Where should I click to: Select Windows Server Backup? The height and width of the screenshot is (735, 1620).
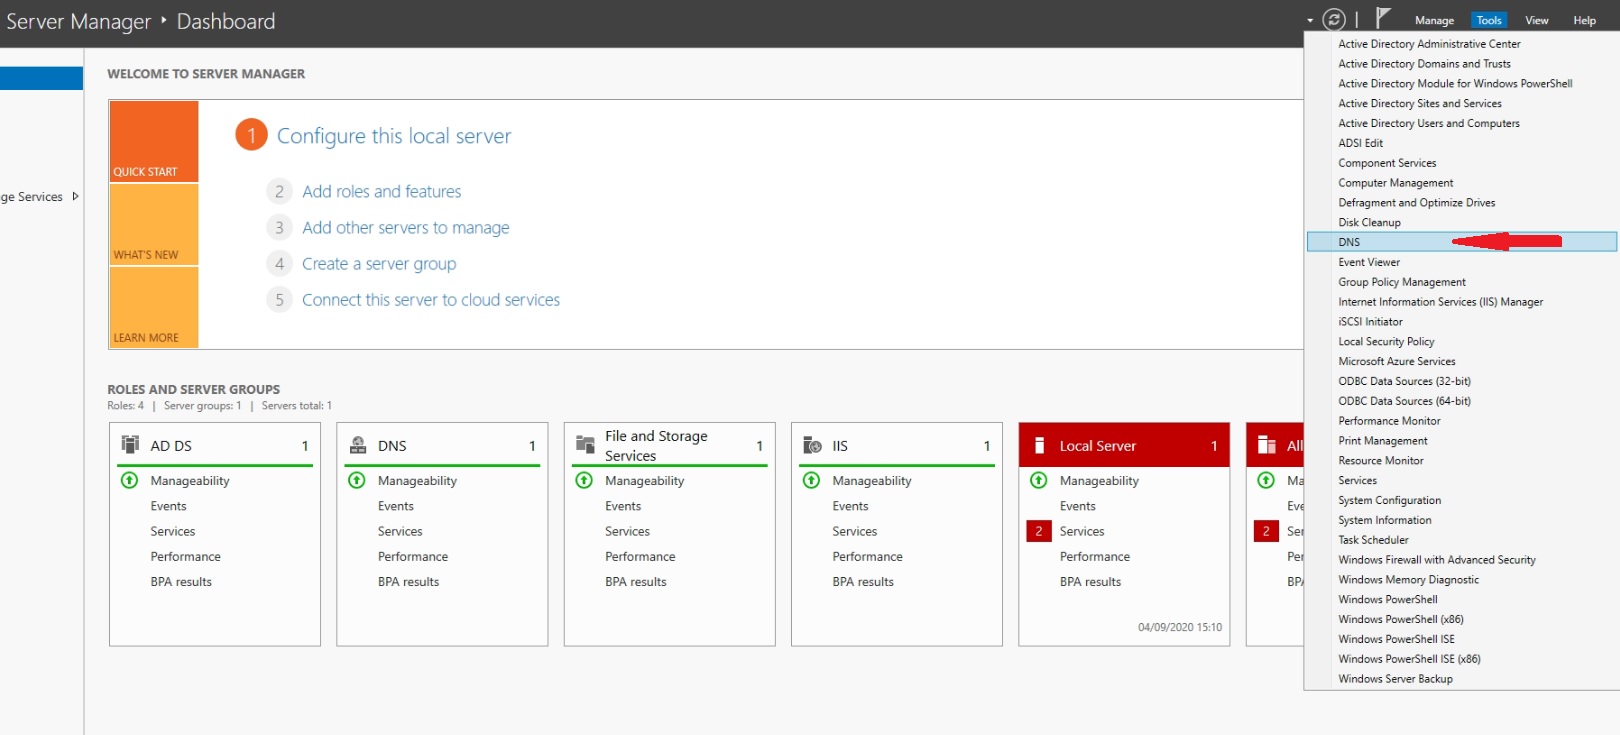coord(1395,679)
